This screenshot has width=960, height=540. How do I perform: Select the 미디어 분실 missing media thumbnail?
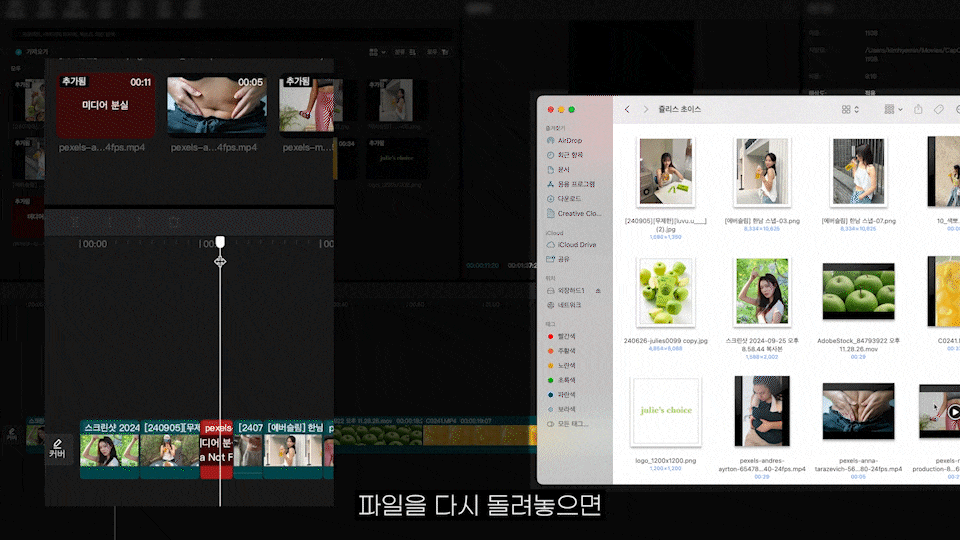click(105, 105)
